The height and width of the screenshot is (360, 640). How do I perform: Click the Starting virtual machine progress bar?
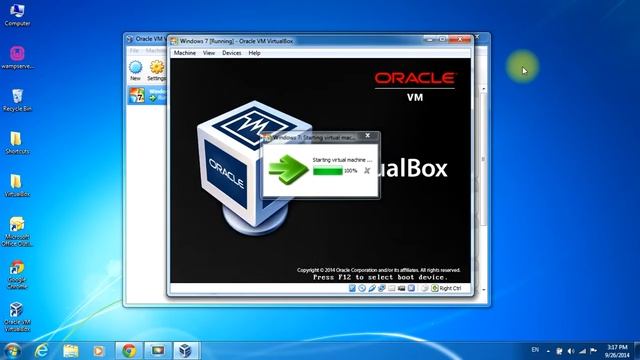click(x=328, y=171)
